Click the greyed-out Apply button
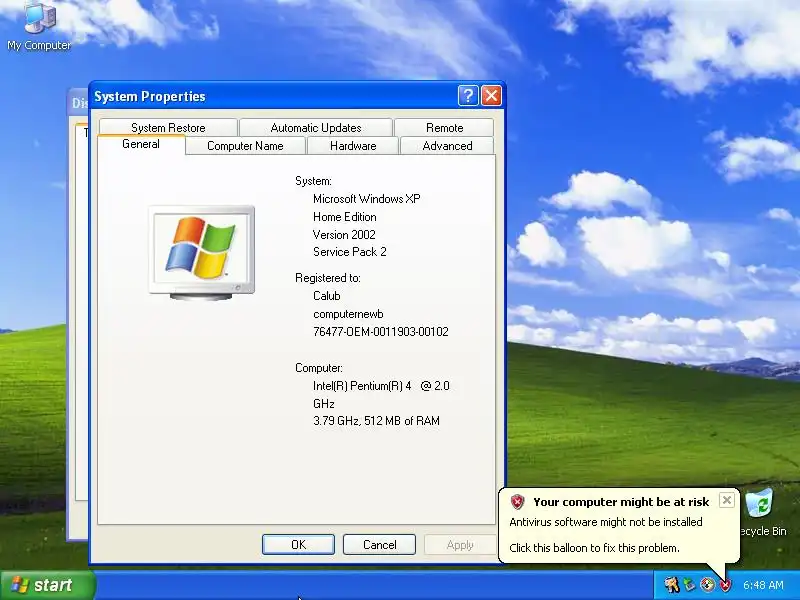800x600 pixels. (x=460, y=544)
